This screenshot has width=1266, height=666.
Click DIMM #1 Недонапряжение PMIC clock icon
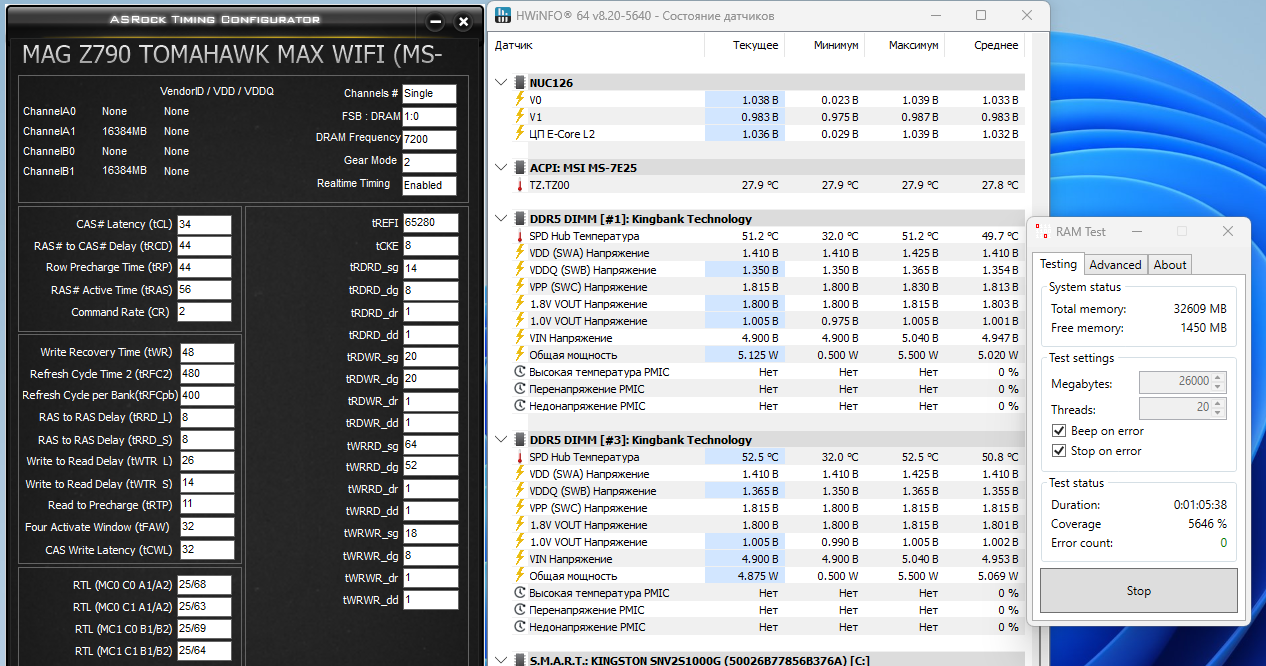[520, 406]
